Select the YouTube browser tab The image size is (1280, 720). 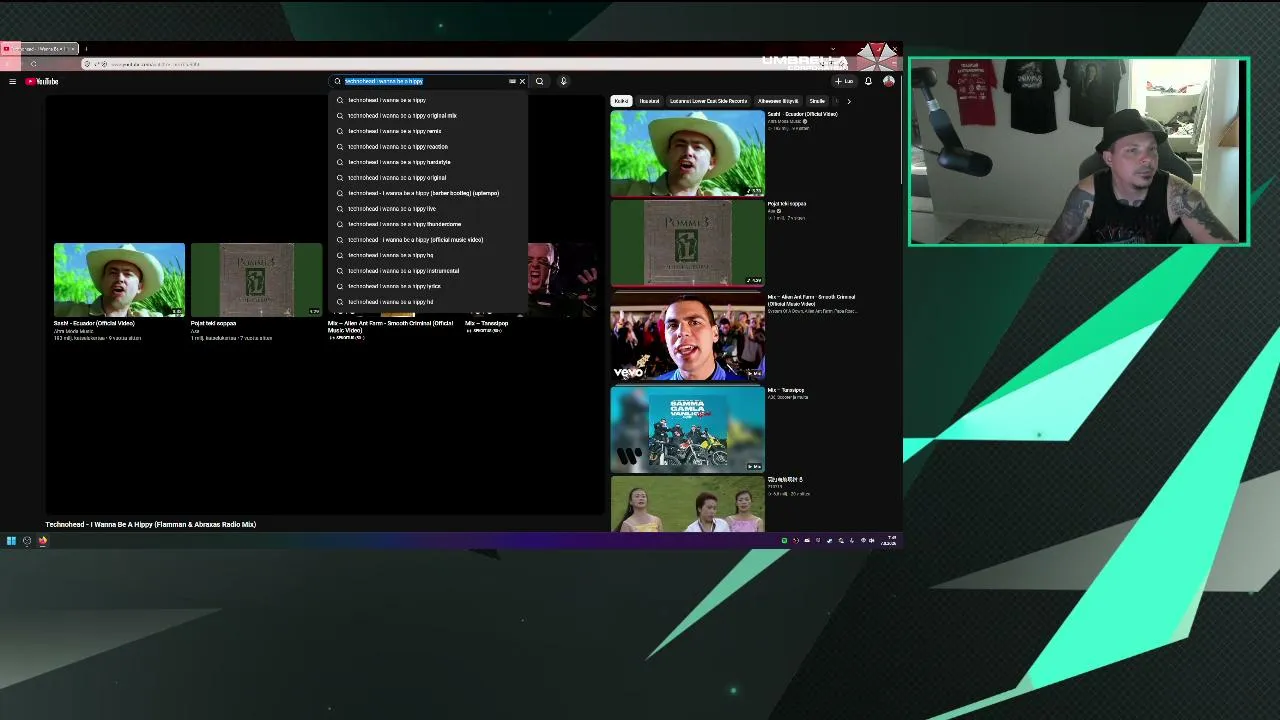(39, 49)
